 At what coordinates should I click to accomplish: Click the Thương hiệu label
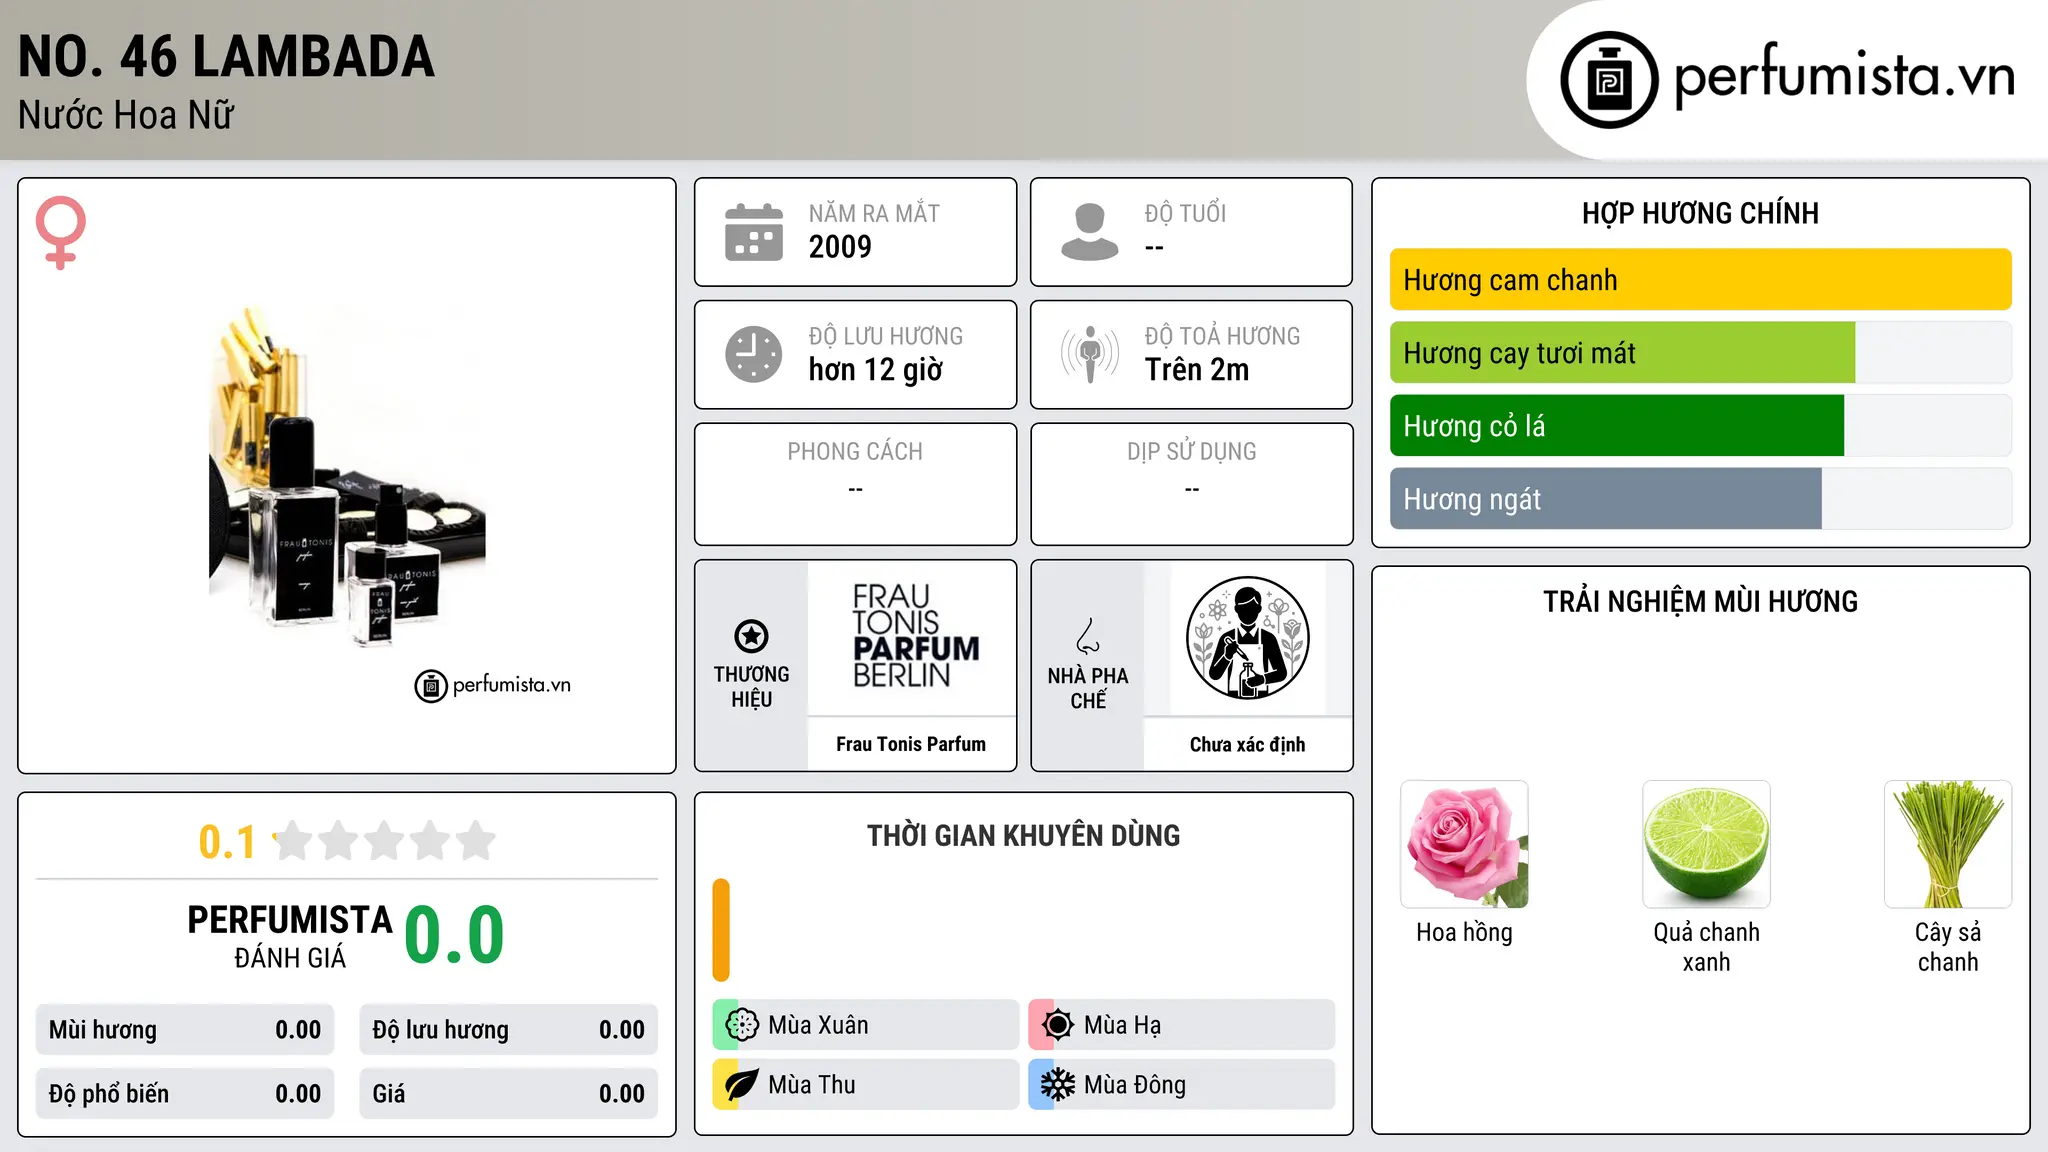coord(751,687)
